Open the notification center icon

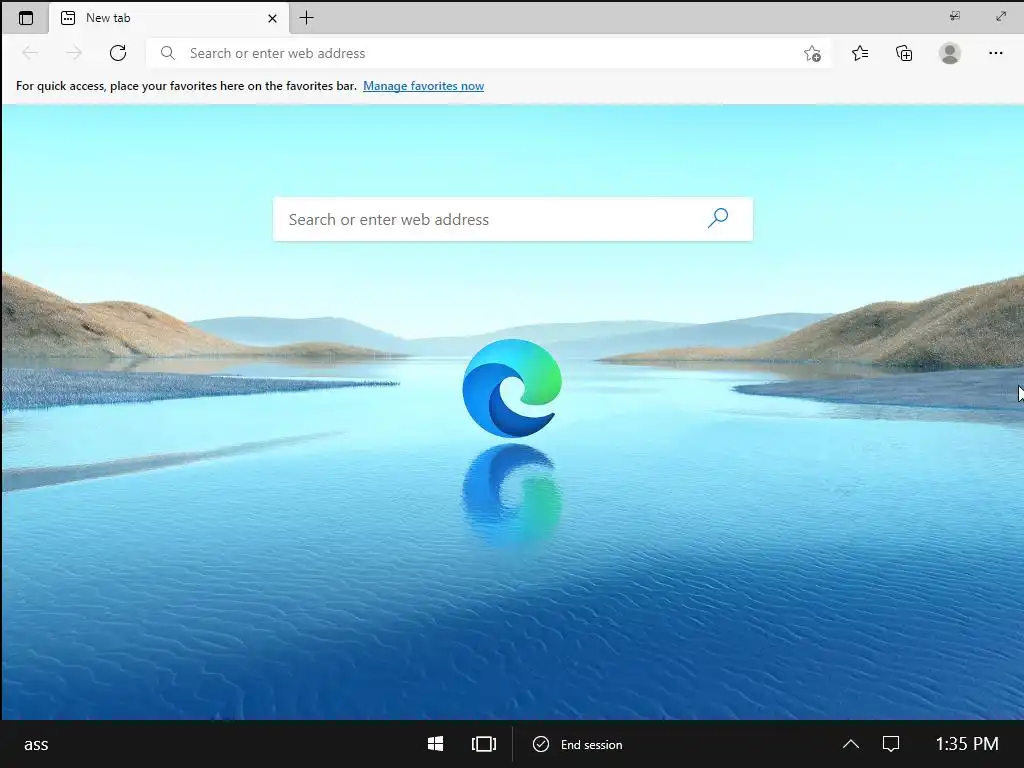click(891, 744)
